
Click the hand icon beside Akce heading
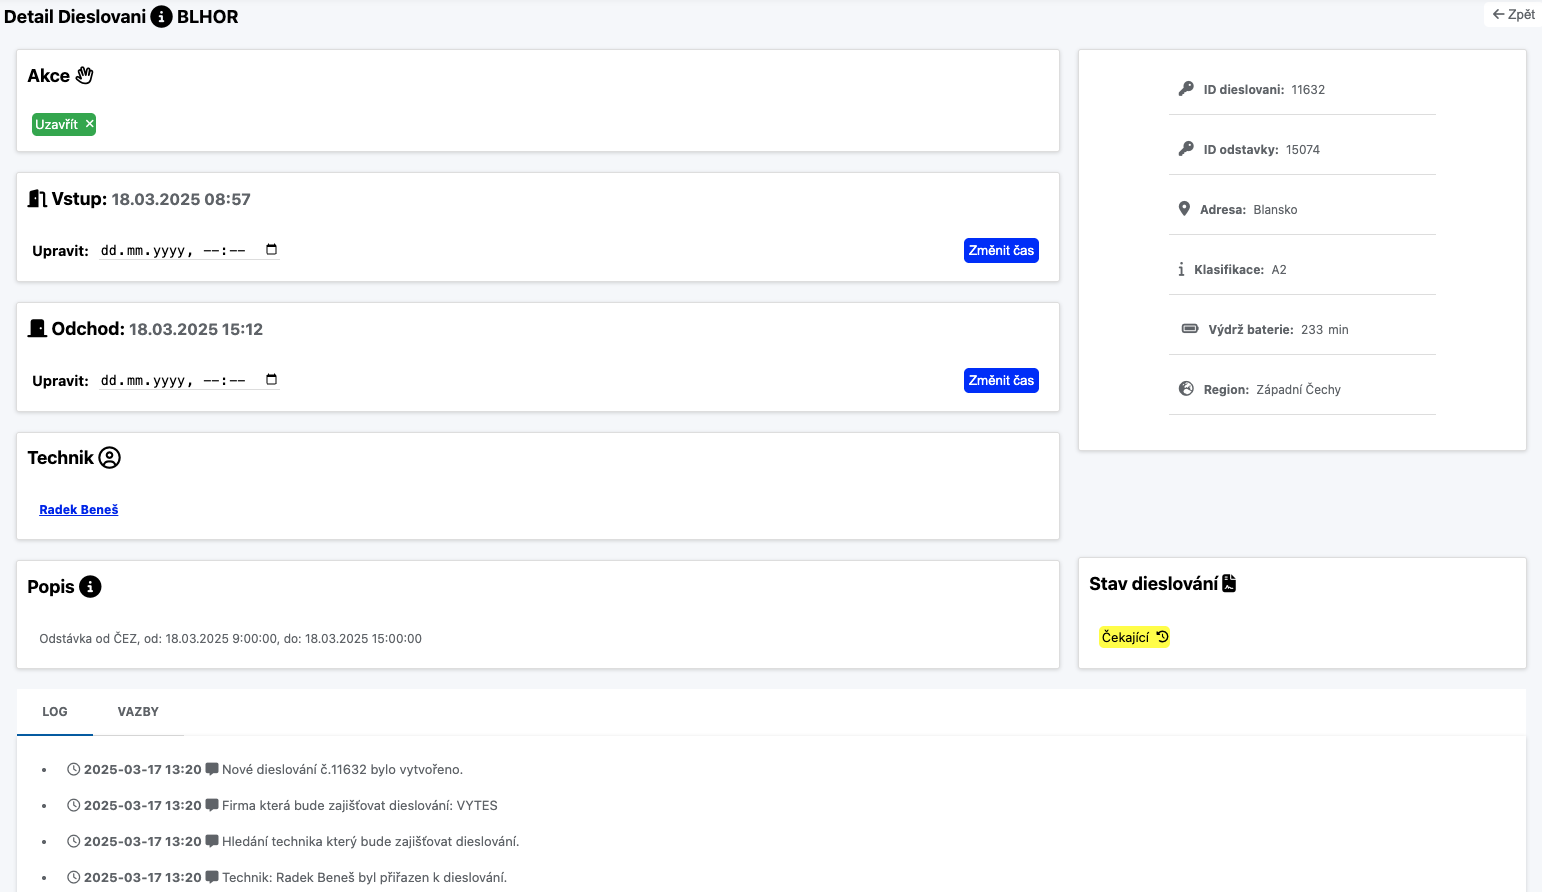[x=85, y=76]
